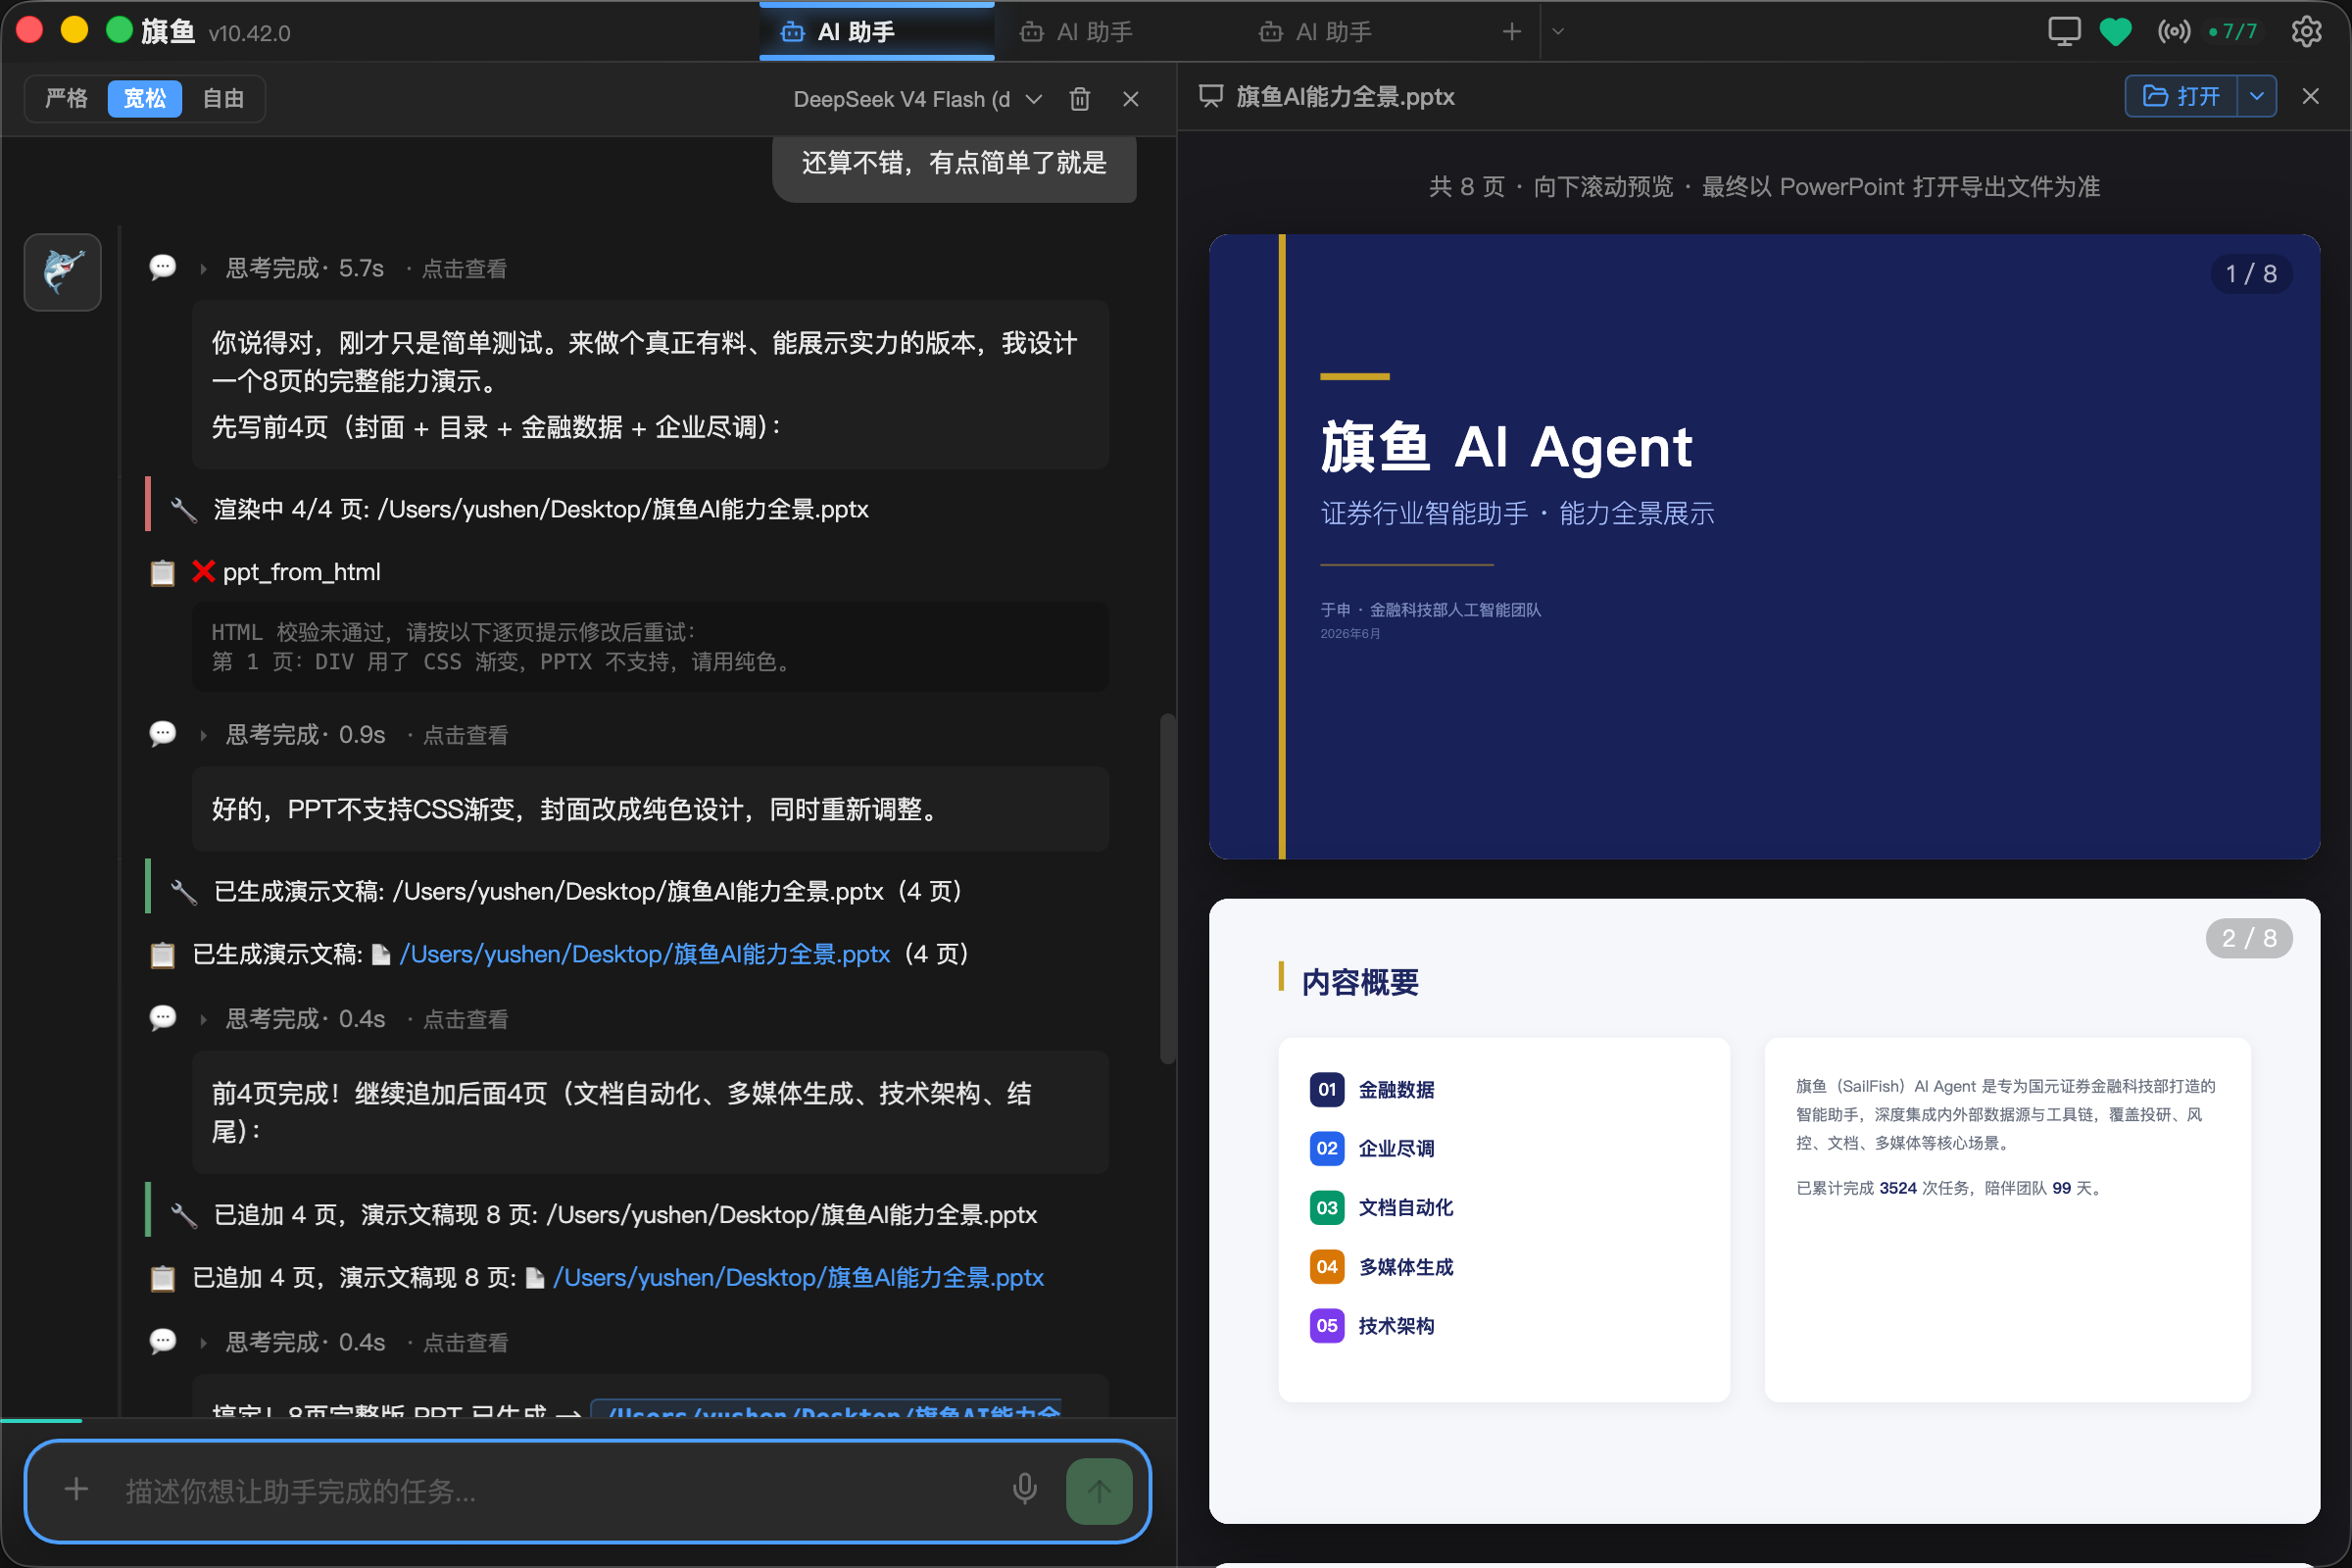
Task: Click the chat panel vertical scrollbar
Action: (x=1167, y=888)
